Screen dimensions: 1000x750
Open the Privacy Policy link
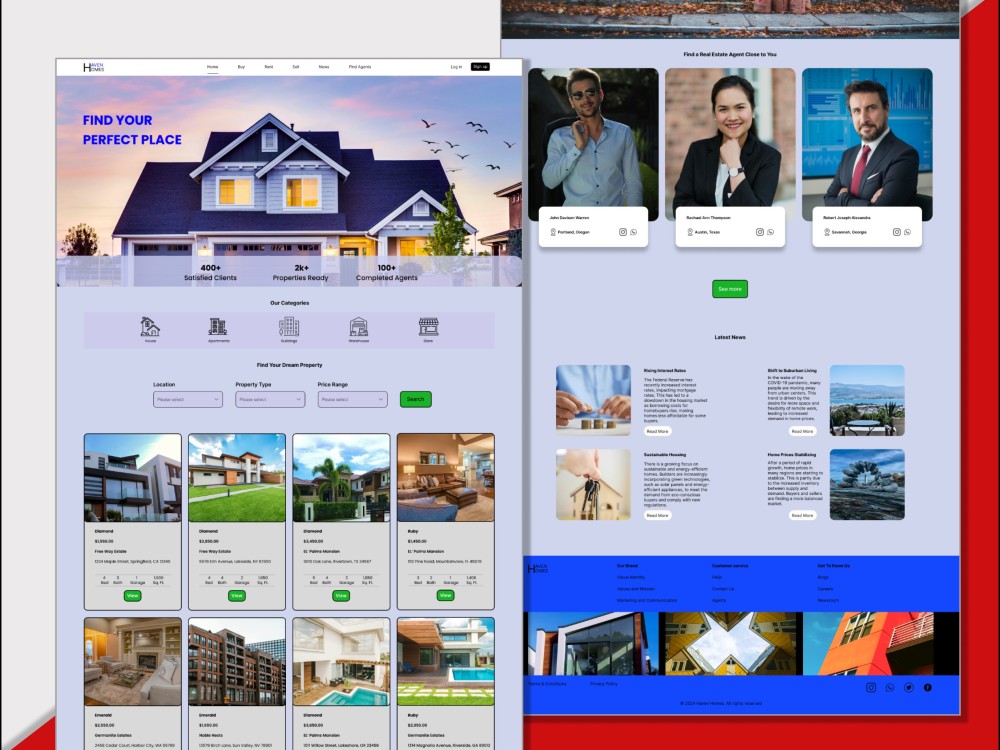603,684
